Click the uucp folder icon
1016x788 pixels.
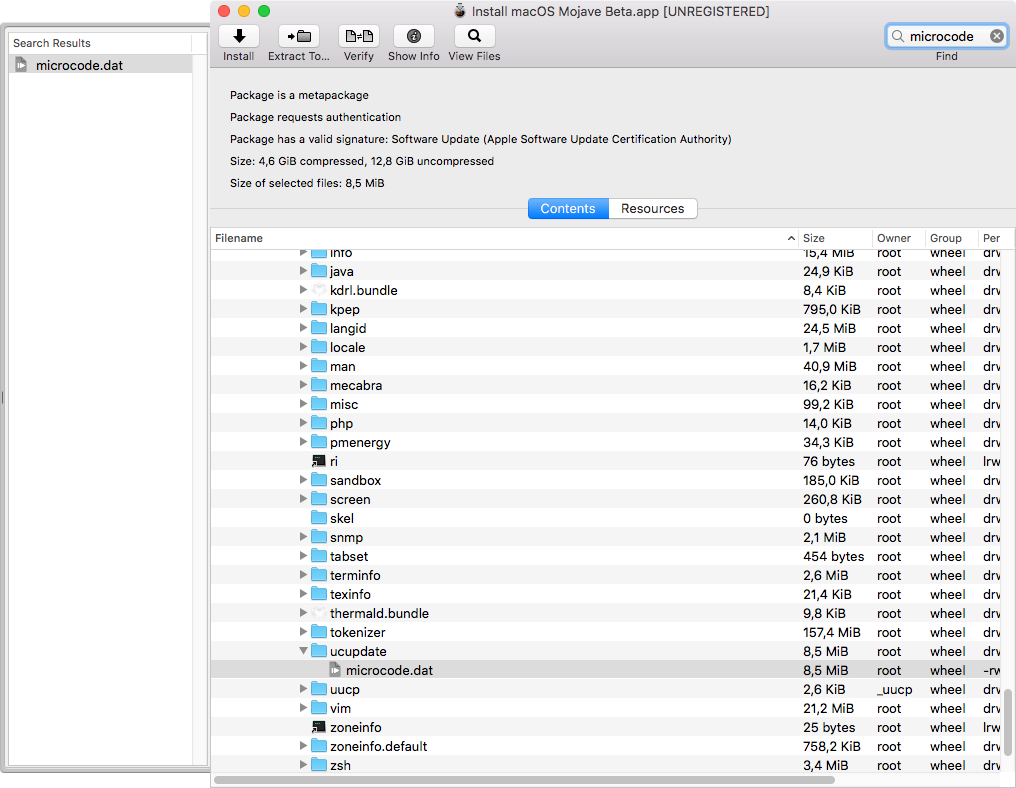pos(319,689)
